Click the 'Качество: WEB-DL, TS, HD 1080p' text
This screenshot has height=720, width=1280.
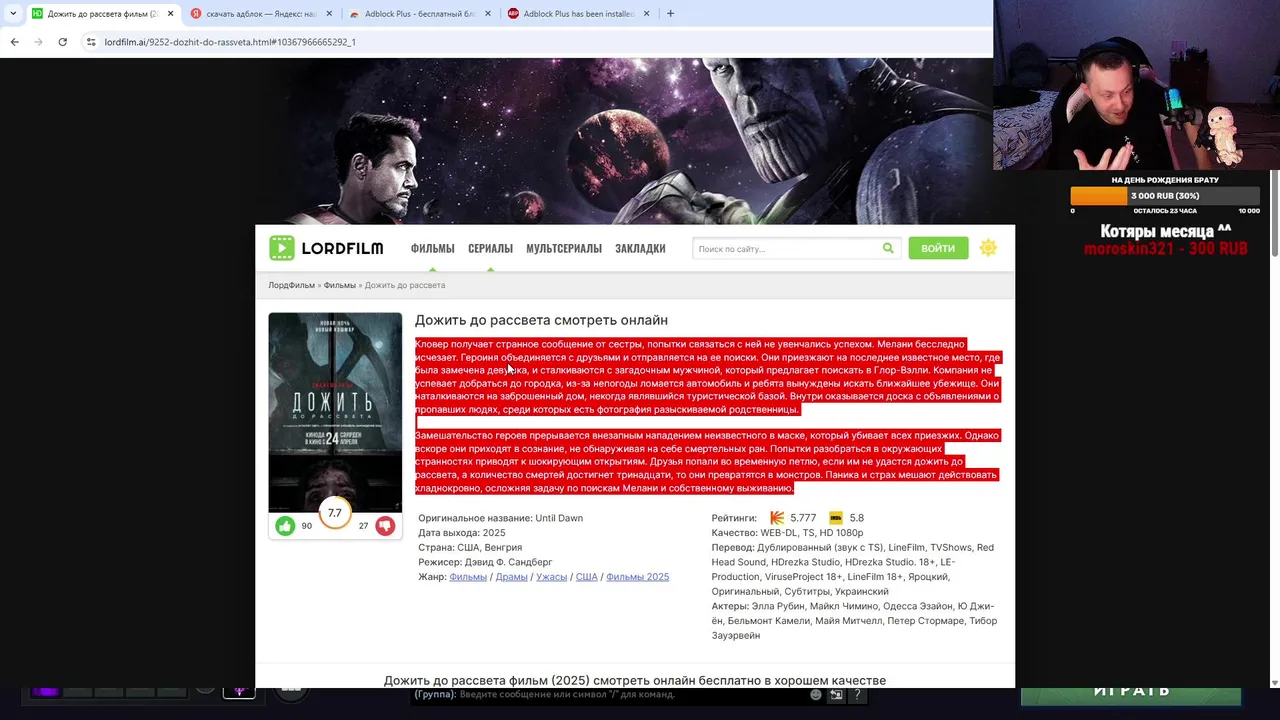point(787,533)
